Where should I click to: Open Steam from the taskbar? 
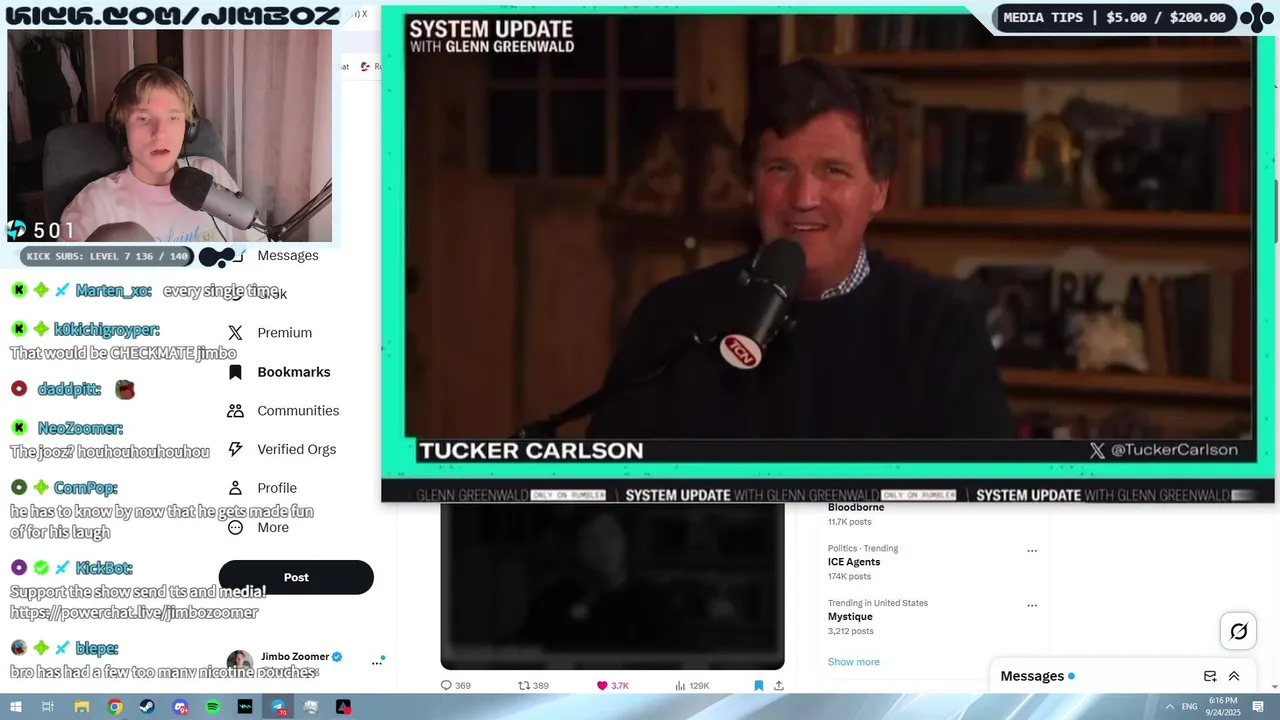click(148, 707)
